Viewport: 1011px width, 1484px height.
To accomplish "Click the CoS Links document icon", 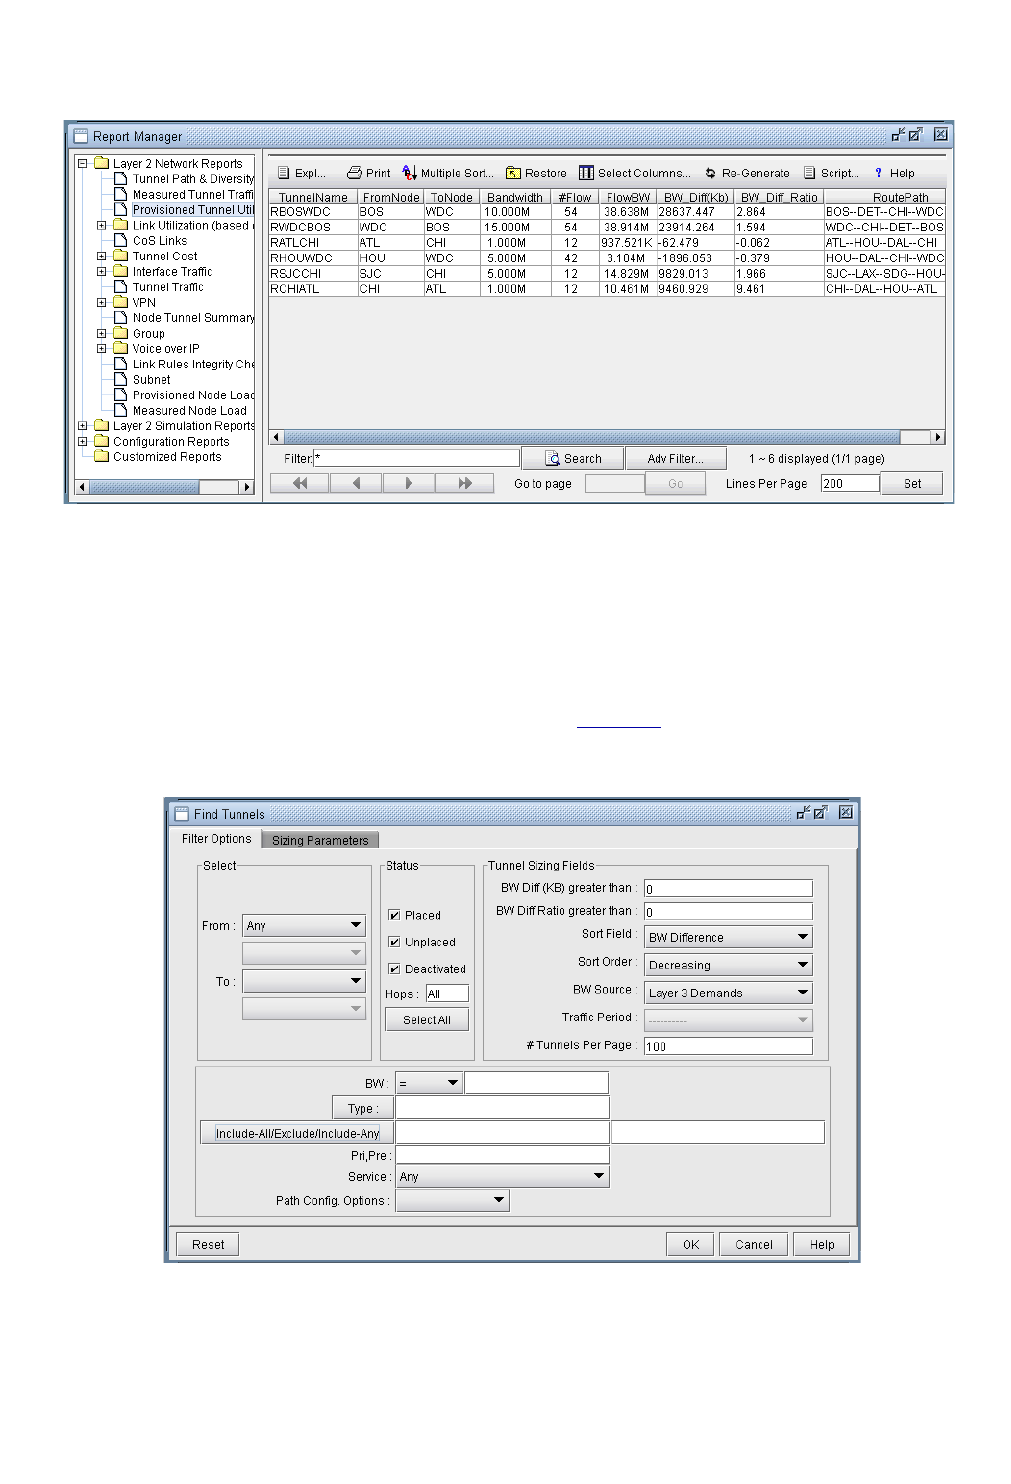I will 121,240.
